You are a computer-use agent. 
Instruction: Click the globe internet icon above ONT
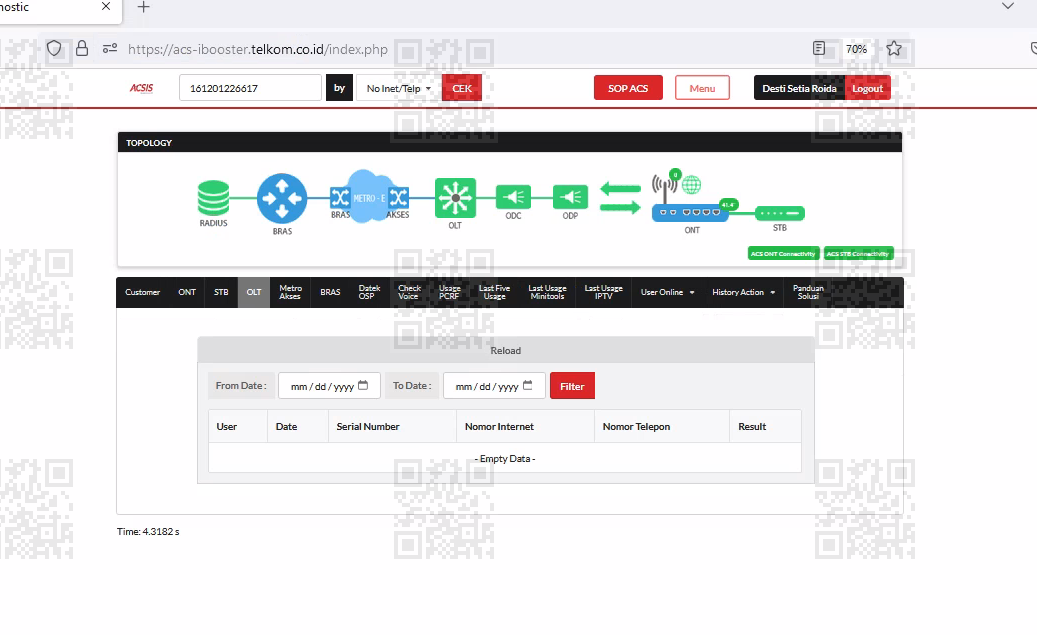691,185
